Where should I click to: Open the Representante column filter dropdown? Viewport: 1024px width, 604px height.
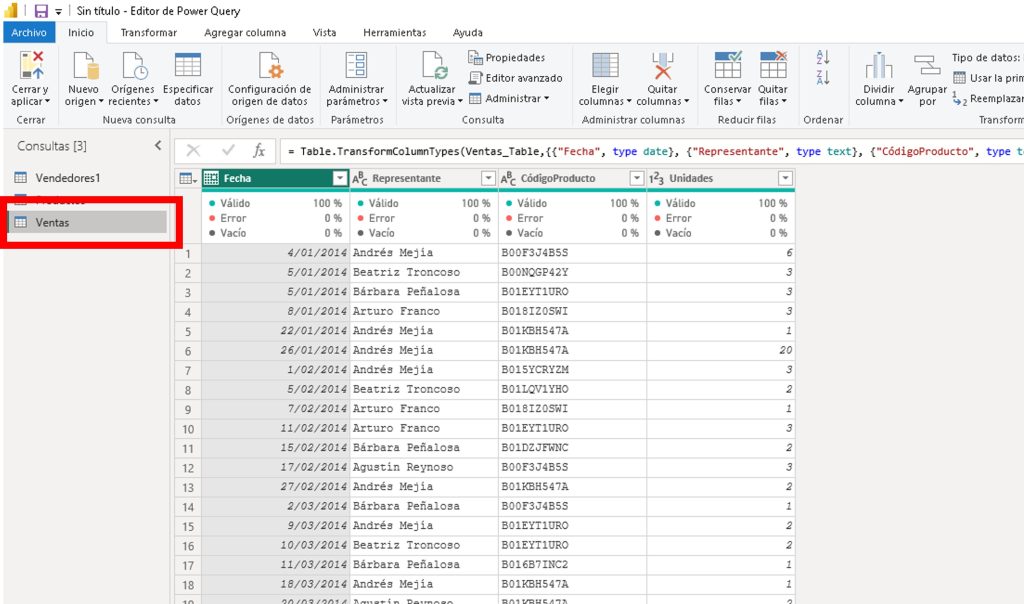coord(488,178)
